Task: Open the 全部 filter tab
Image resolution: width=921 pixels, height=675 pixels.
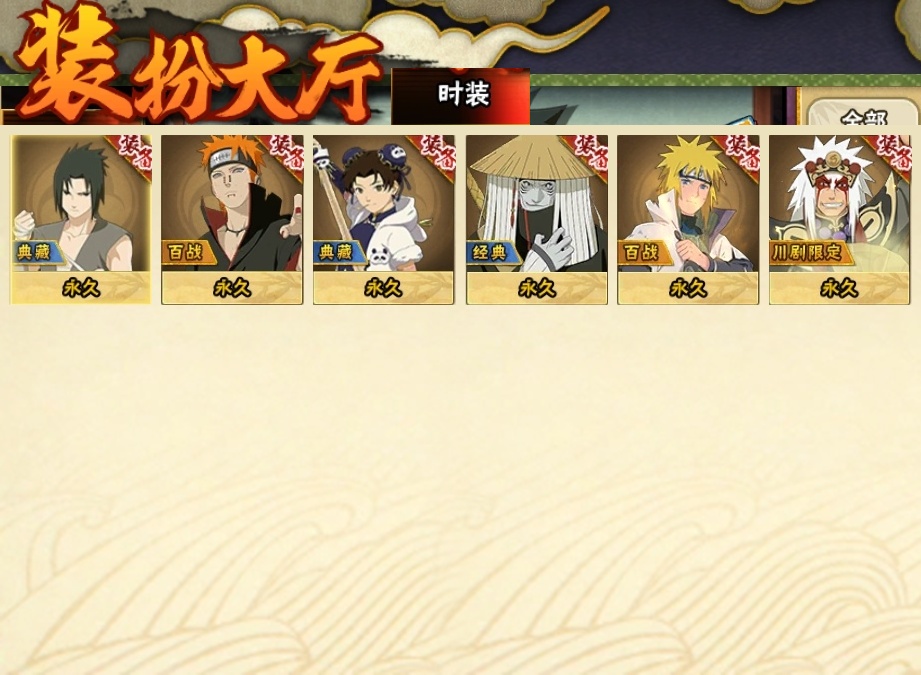Action: tap(862, 115)
